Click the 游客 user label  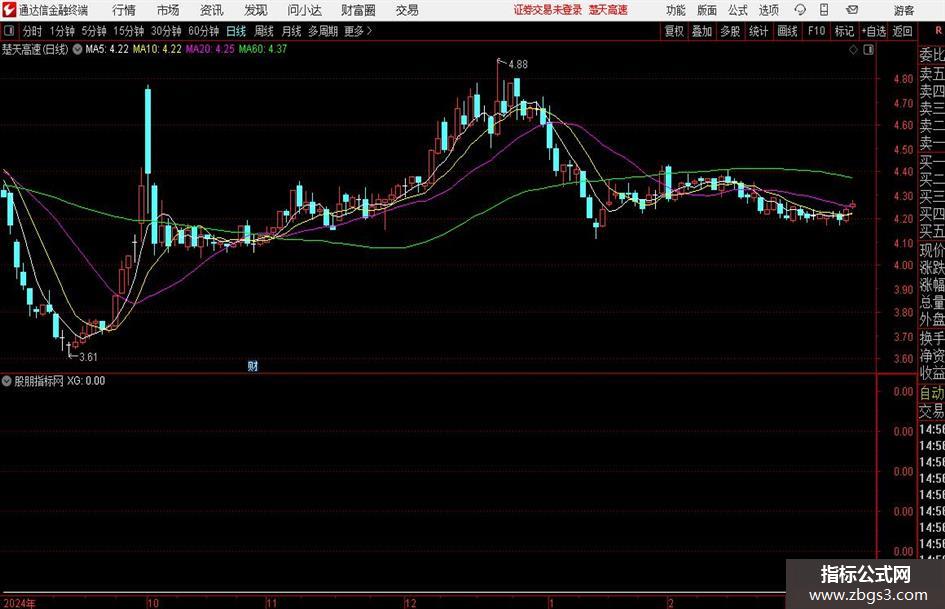coord(903,10)
